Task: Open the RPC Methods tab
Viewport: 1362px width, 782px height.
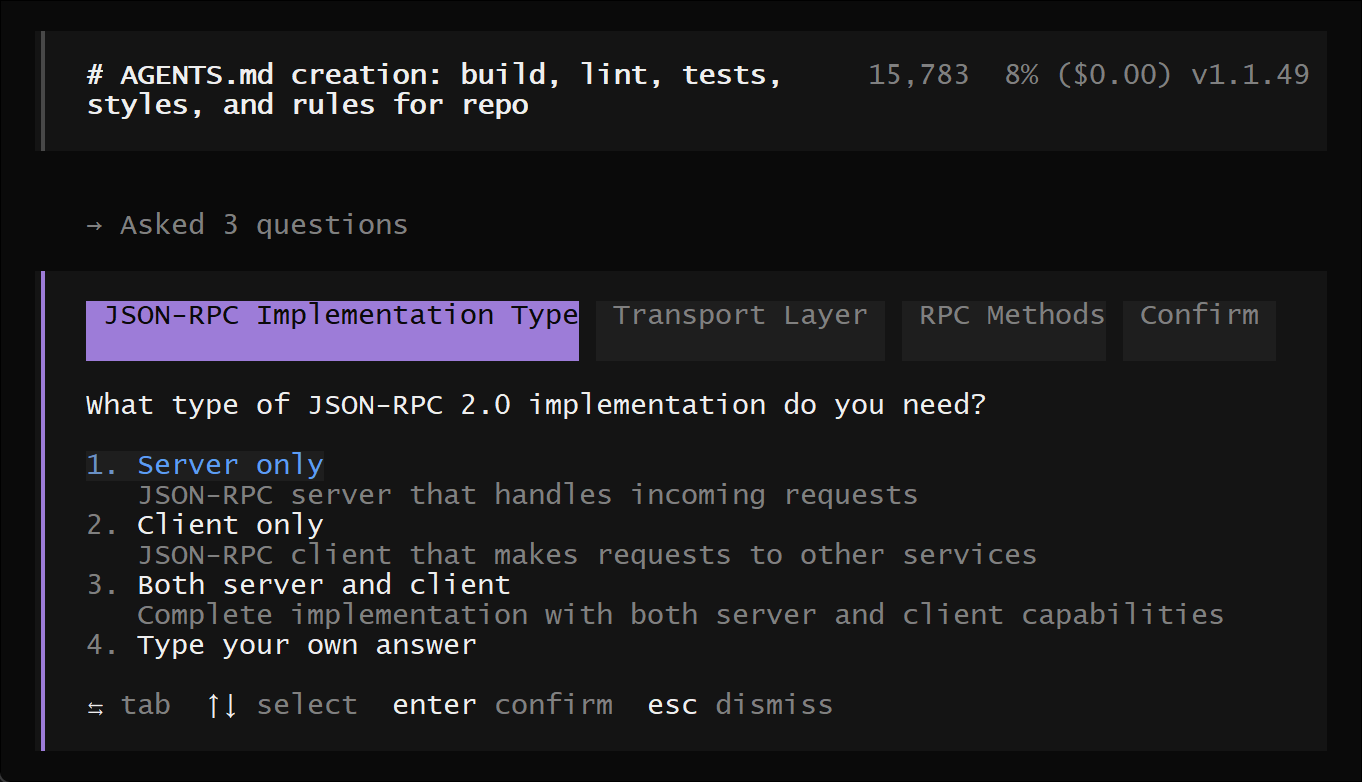Action: click(1004, 330)
